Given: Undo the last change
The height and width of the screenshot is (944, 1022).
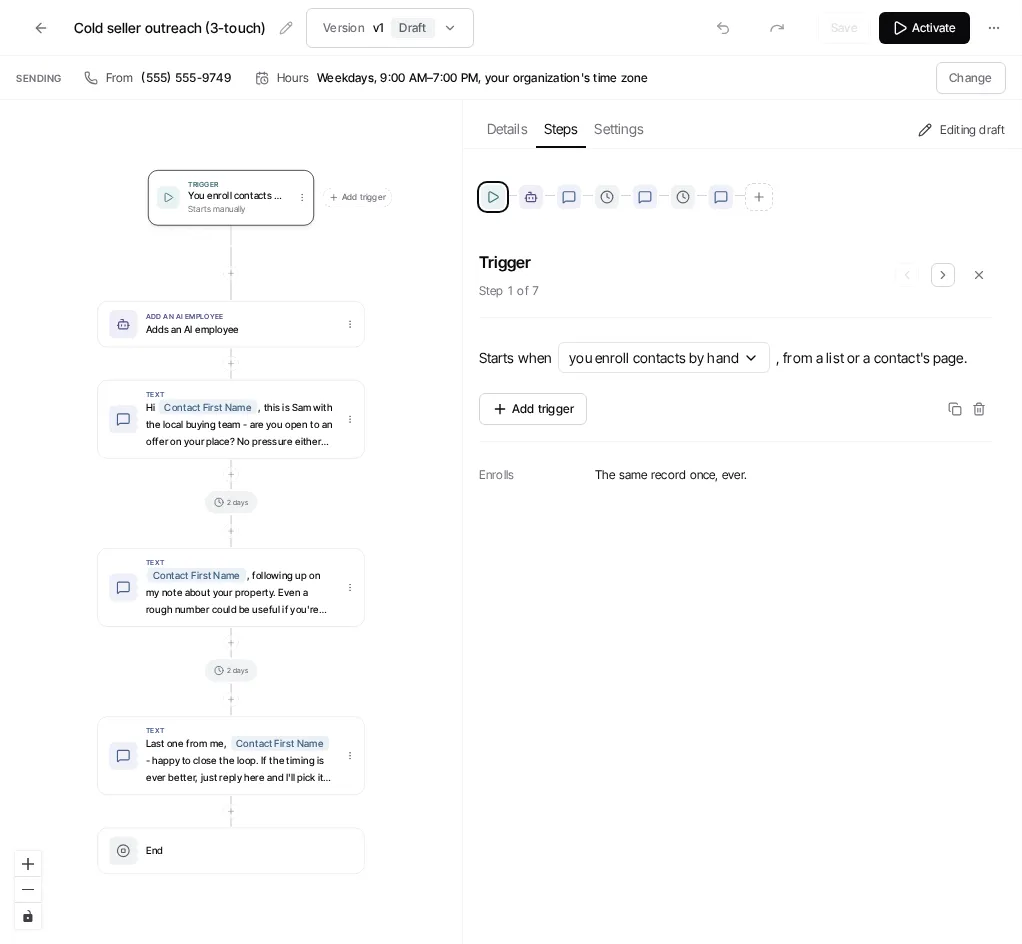Looking at the screenshot, I should point(723,28).
